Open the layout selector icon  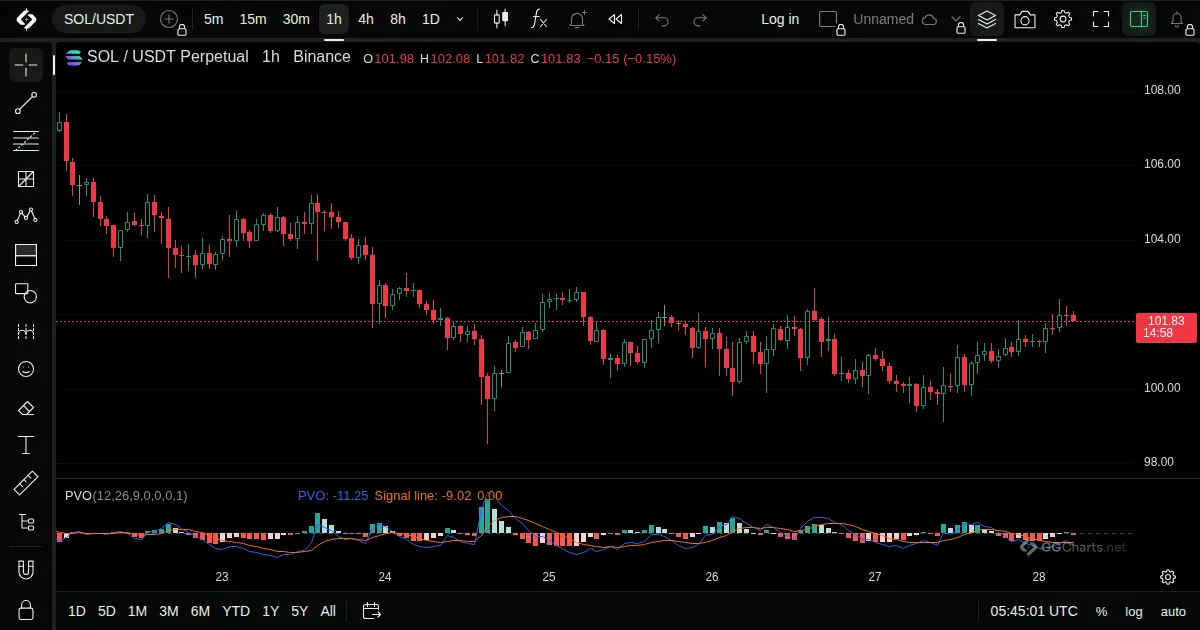coord(829,19)
